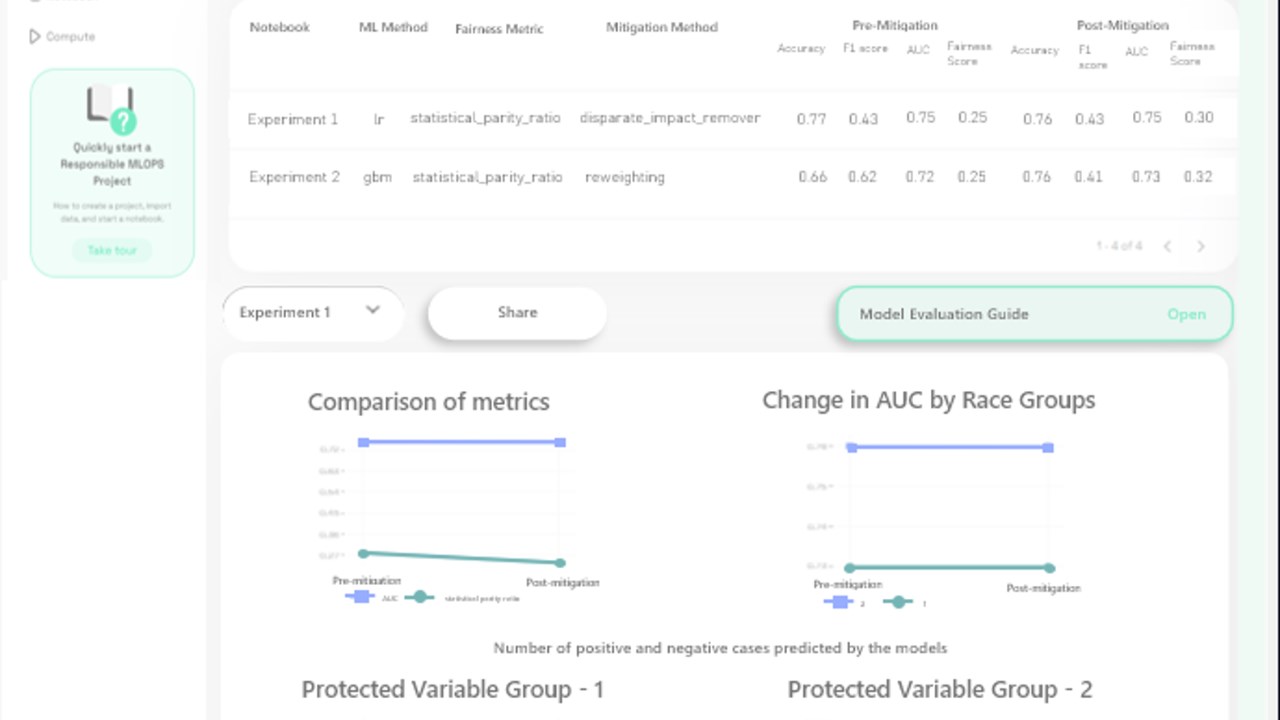1280x720 pixels.
Task: Select Compute in the sidebar
Action: pyautogui.click(x=70, y=36)
